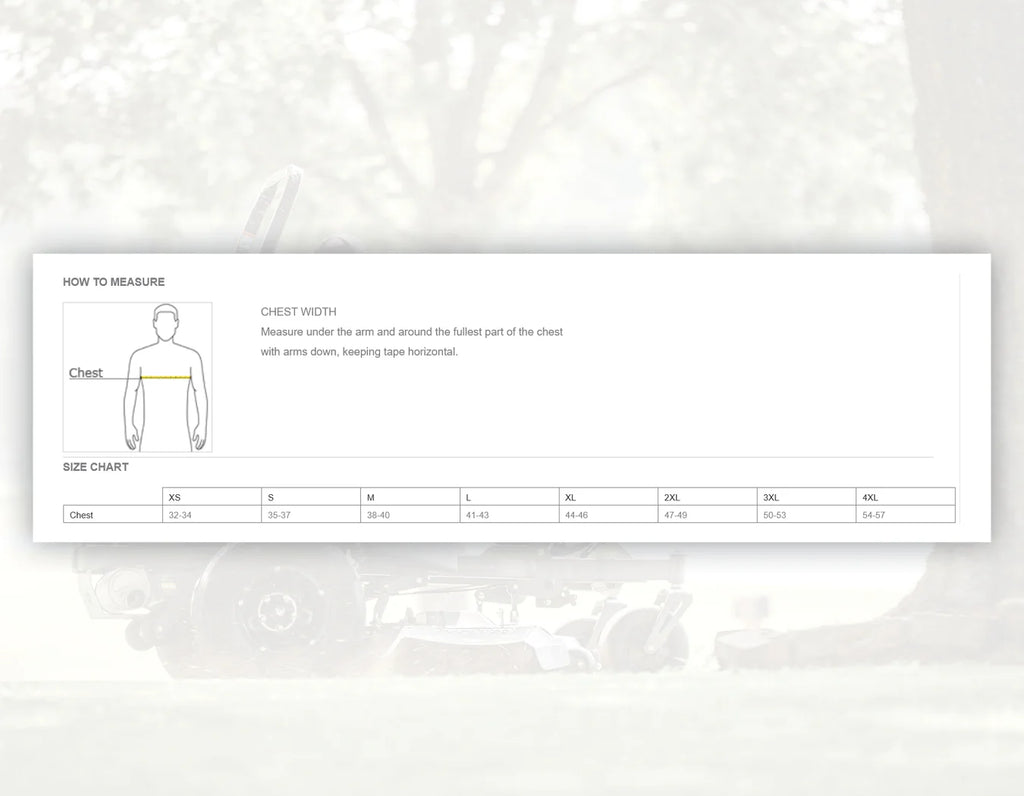The height and width of the screenshot is (796, 1024).
Task: Click the 32-34 chest measurement cell
Action: click(x=211, y=515)
